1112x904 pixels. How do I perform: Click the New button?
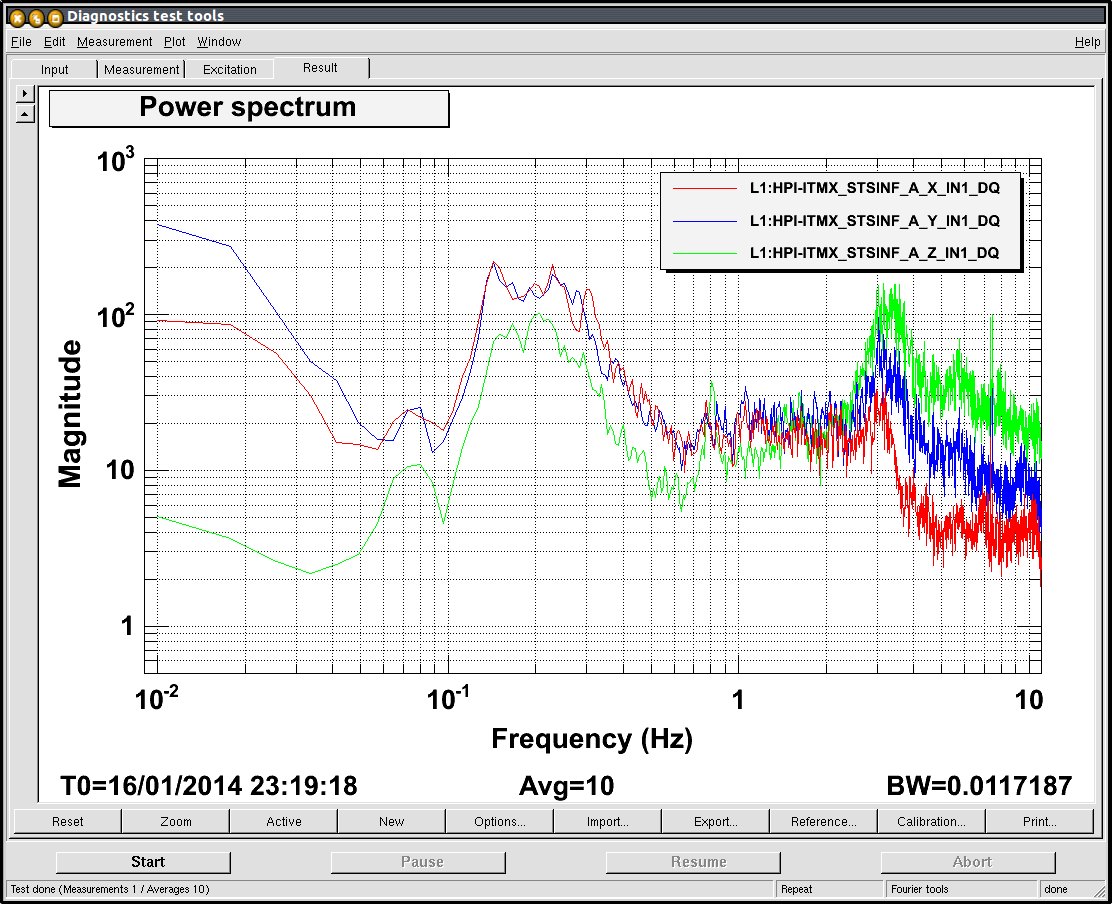point(391,821)
